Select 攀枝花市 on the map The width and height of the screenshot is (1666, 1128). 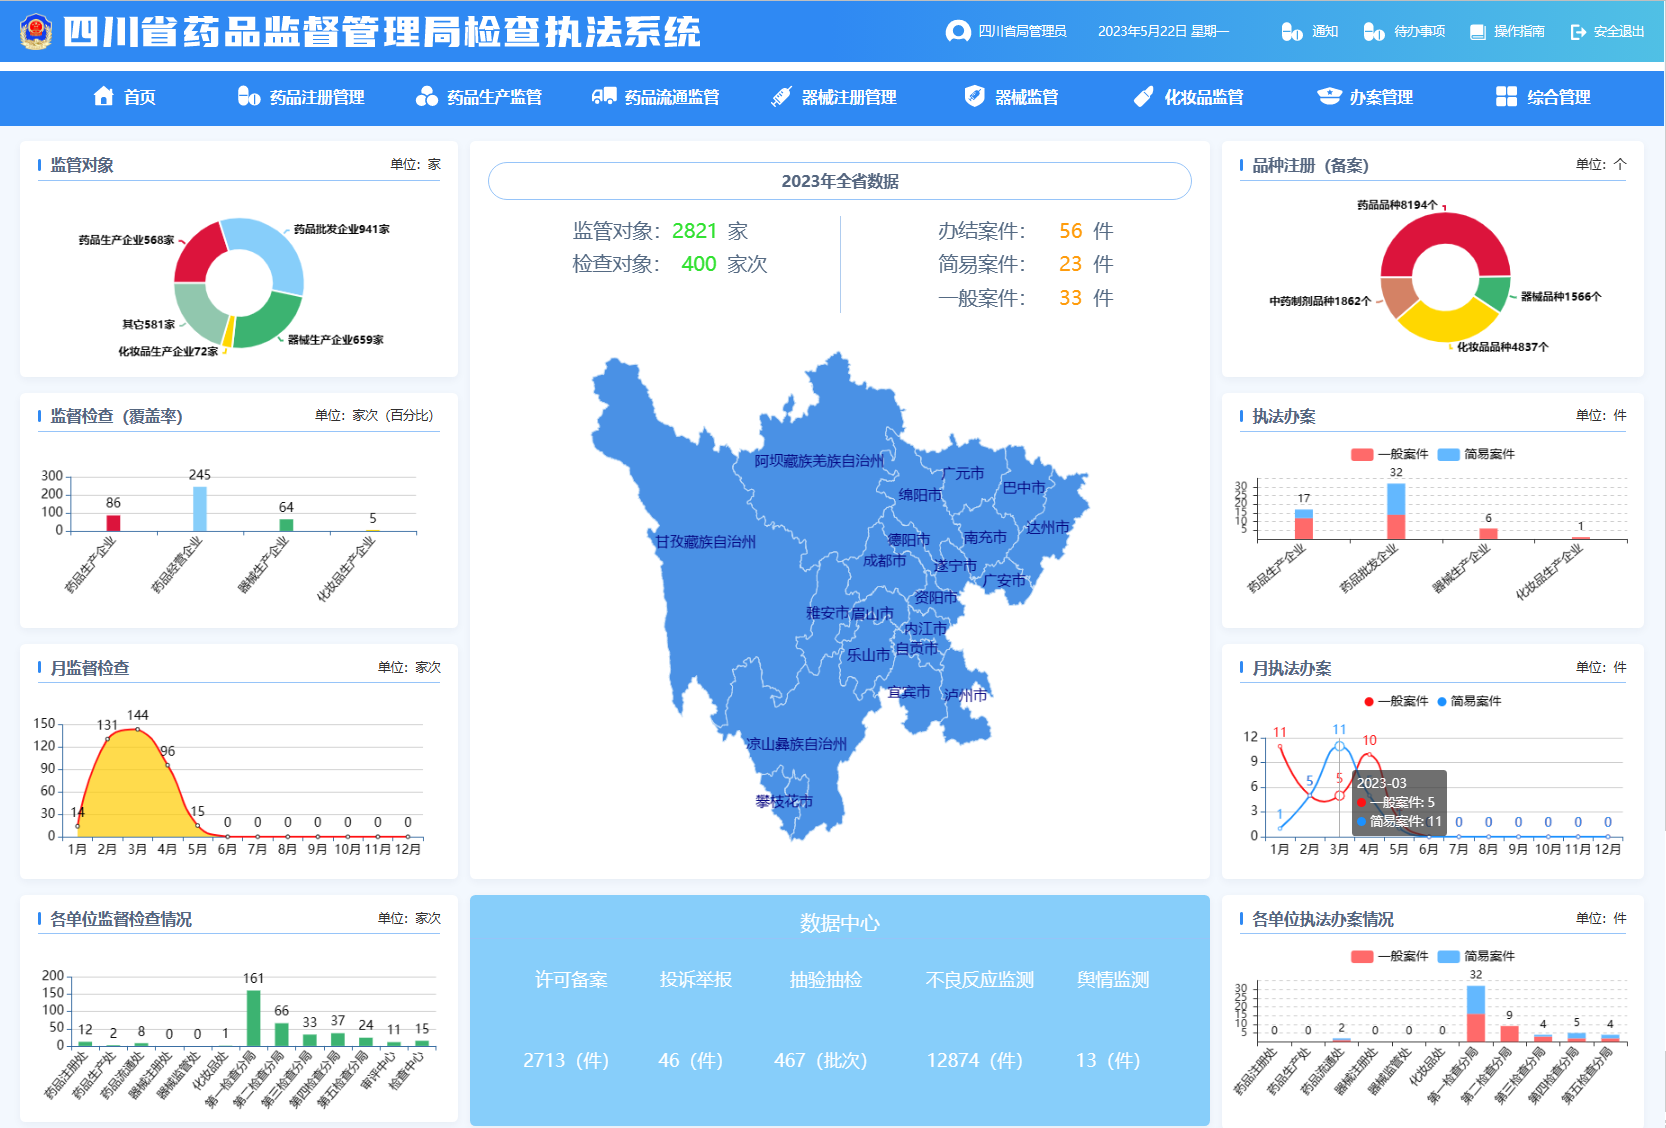784,801
